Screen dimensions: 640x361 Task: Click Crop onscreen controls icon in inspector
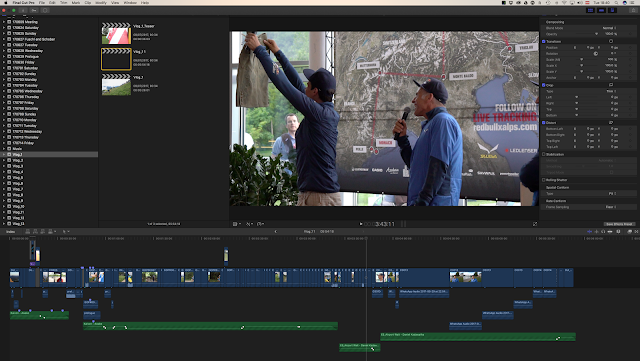611,85
